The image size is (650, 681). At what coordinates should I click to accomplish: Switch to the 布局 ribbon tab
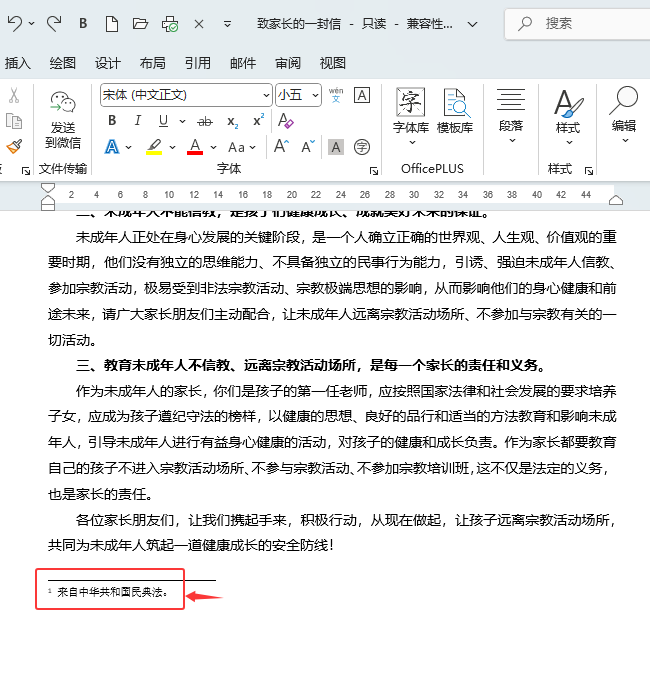coord(152,63)
